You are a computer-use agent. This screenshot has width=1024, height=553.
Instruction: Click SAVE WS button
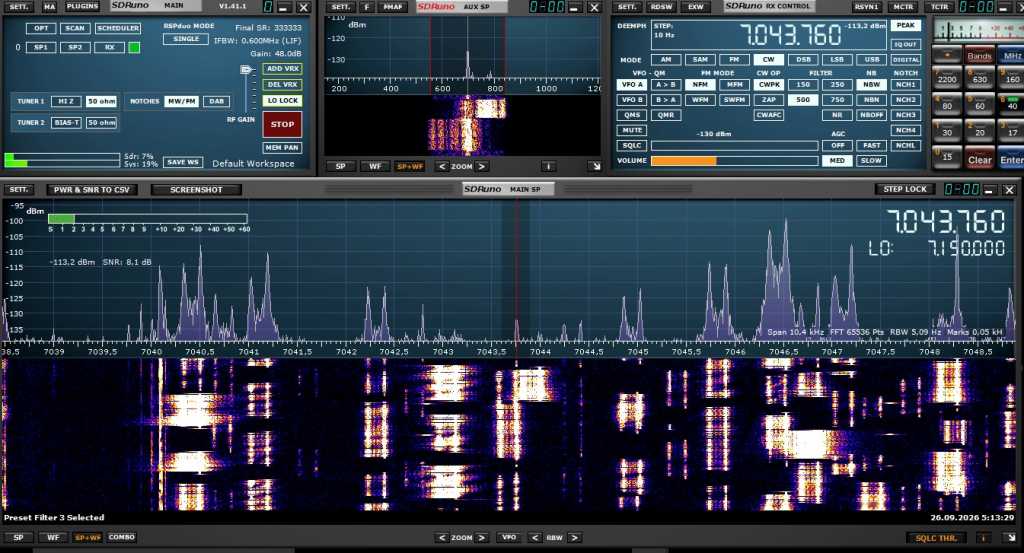[183, 162]
